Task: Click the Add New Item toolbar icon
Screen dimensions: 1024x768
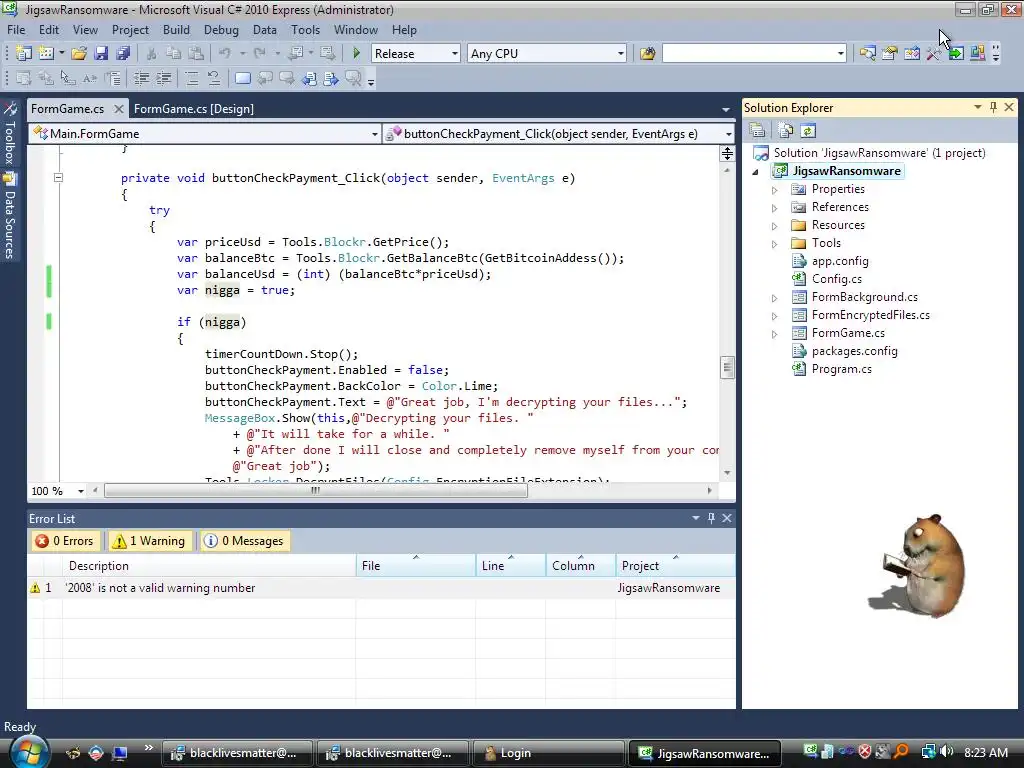Action: coord(46,54)
